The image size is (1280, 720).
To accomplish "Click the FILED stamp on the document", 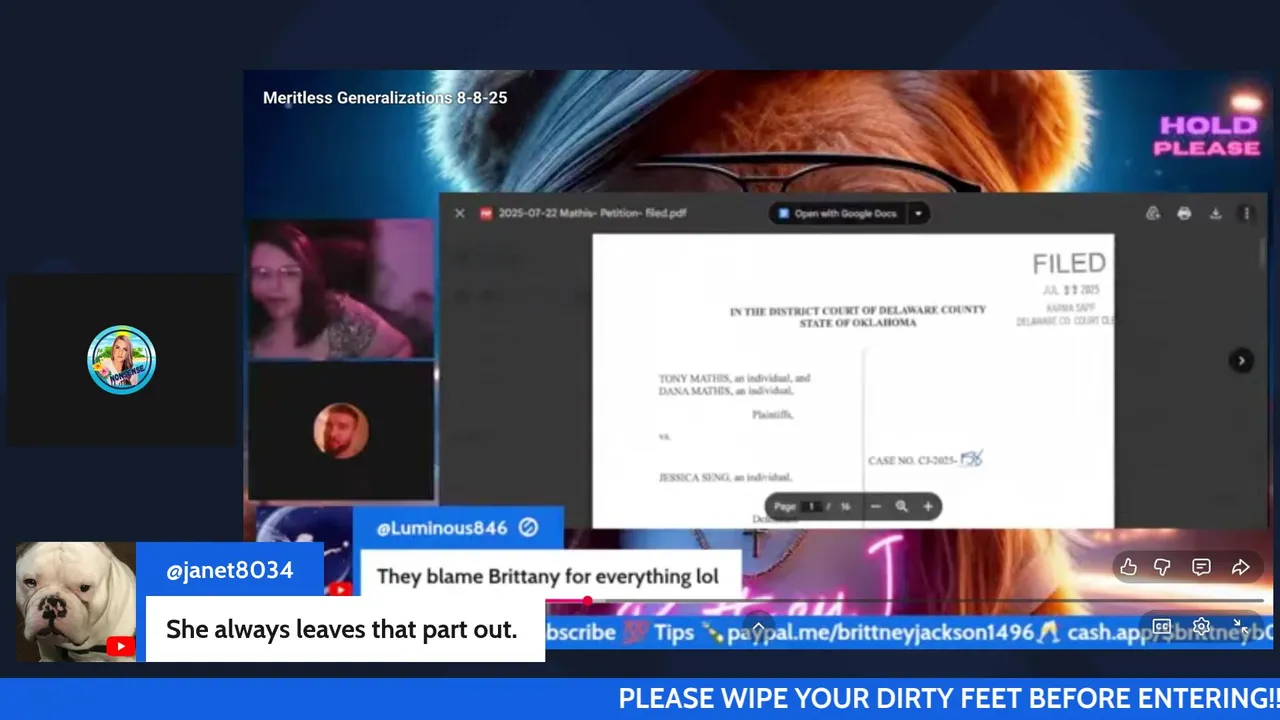I will click(1069, 263).
